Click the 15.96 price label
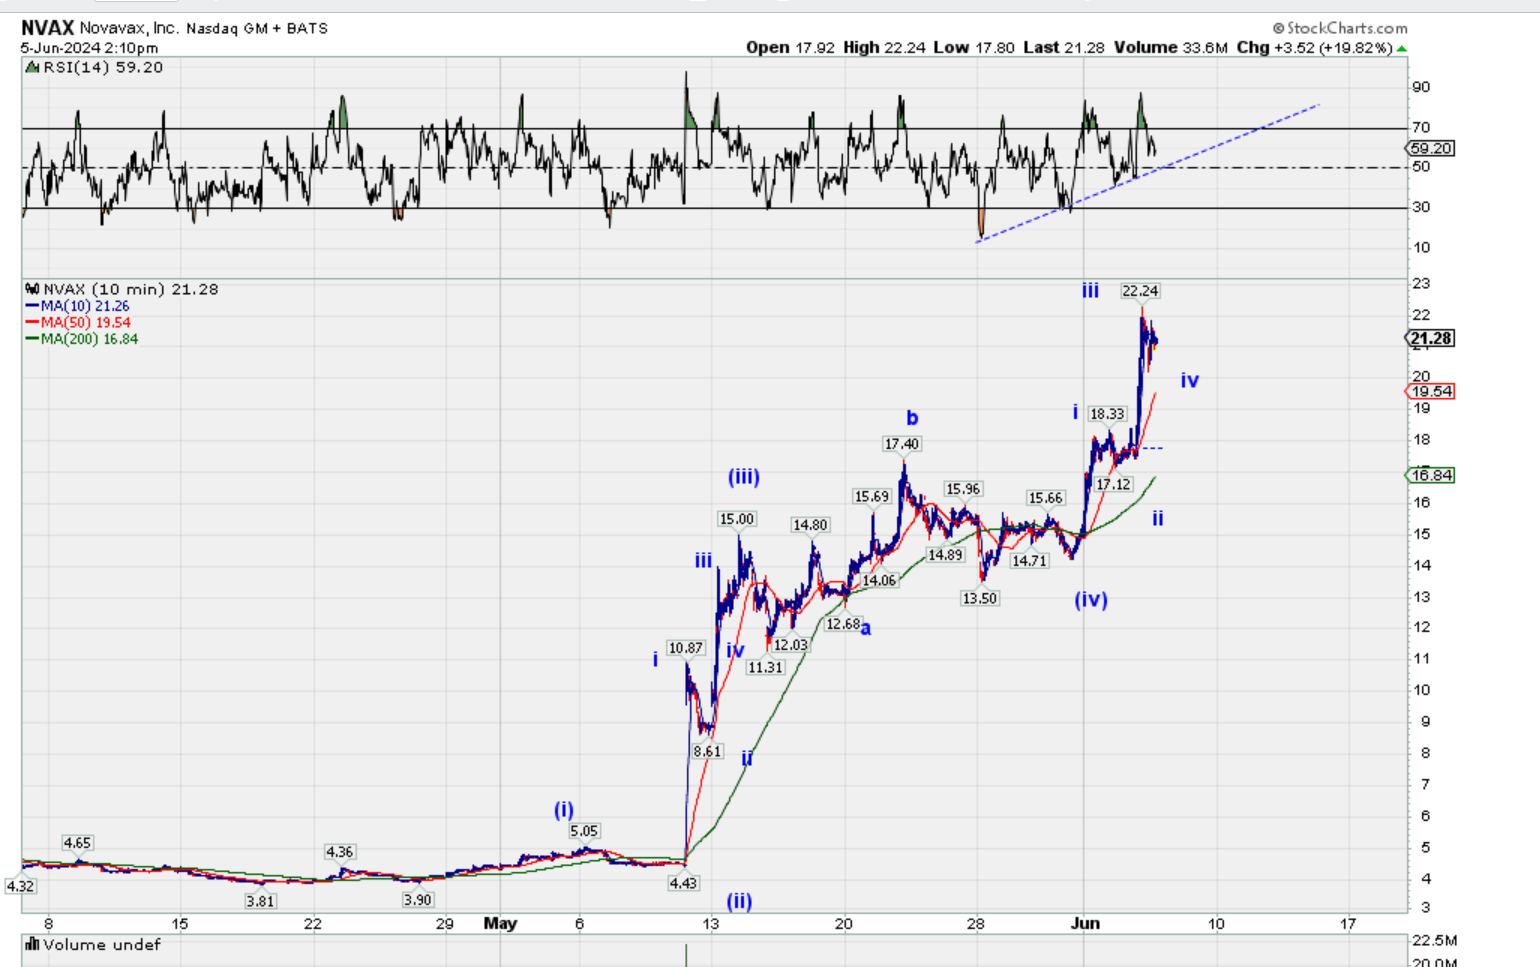The height and width of the screenshot is (967, 1540). (963, 489)
